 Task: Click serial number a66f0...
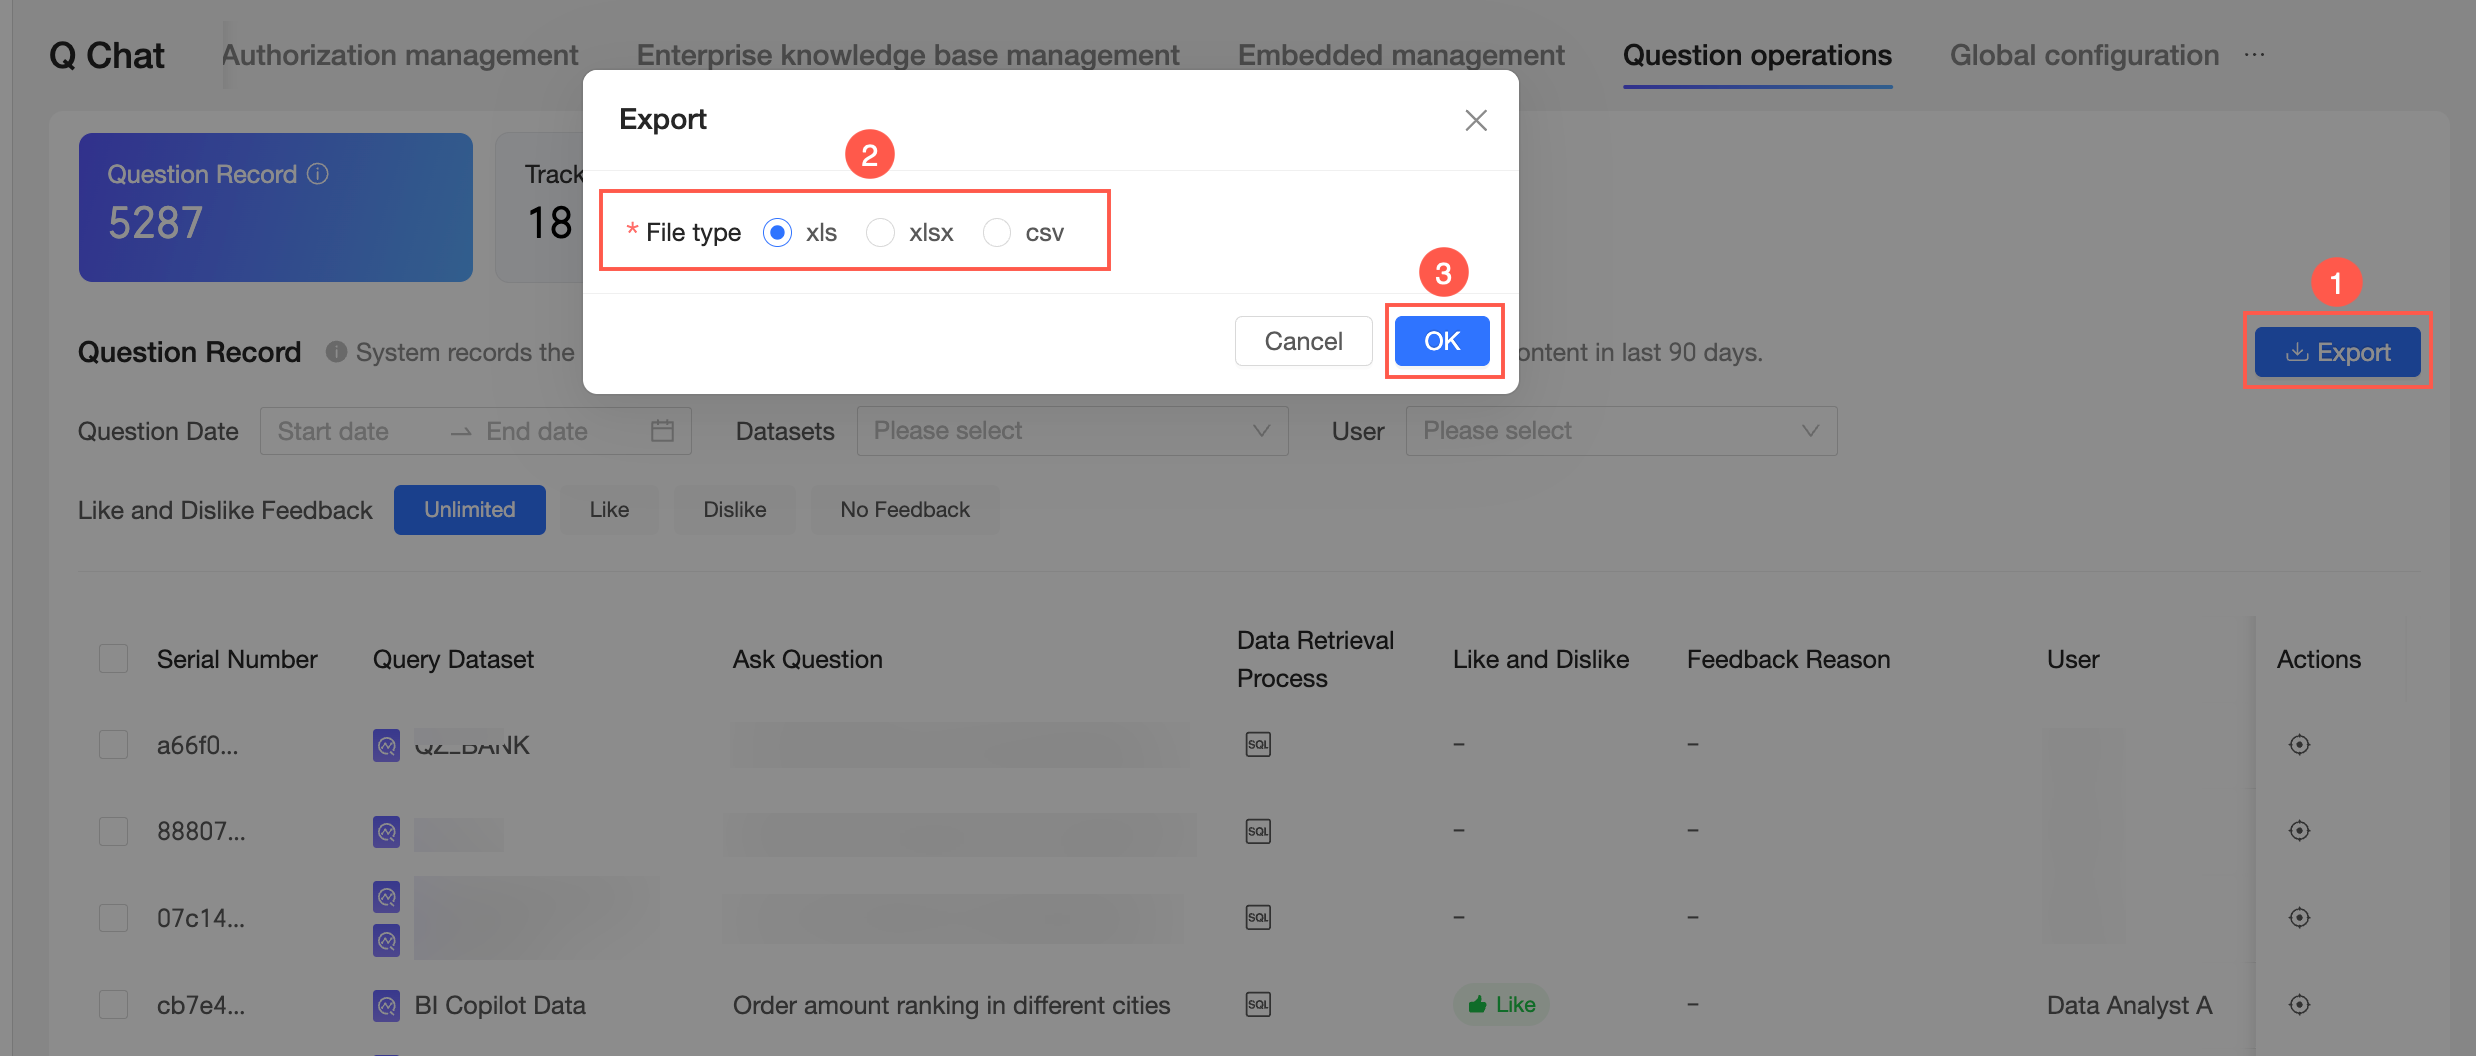[197, 745]
